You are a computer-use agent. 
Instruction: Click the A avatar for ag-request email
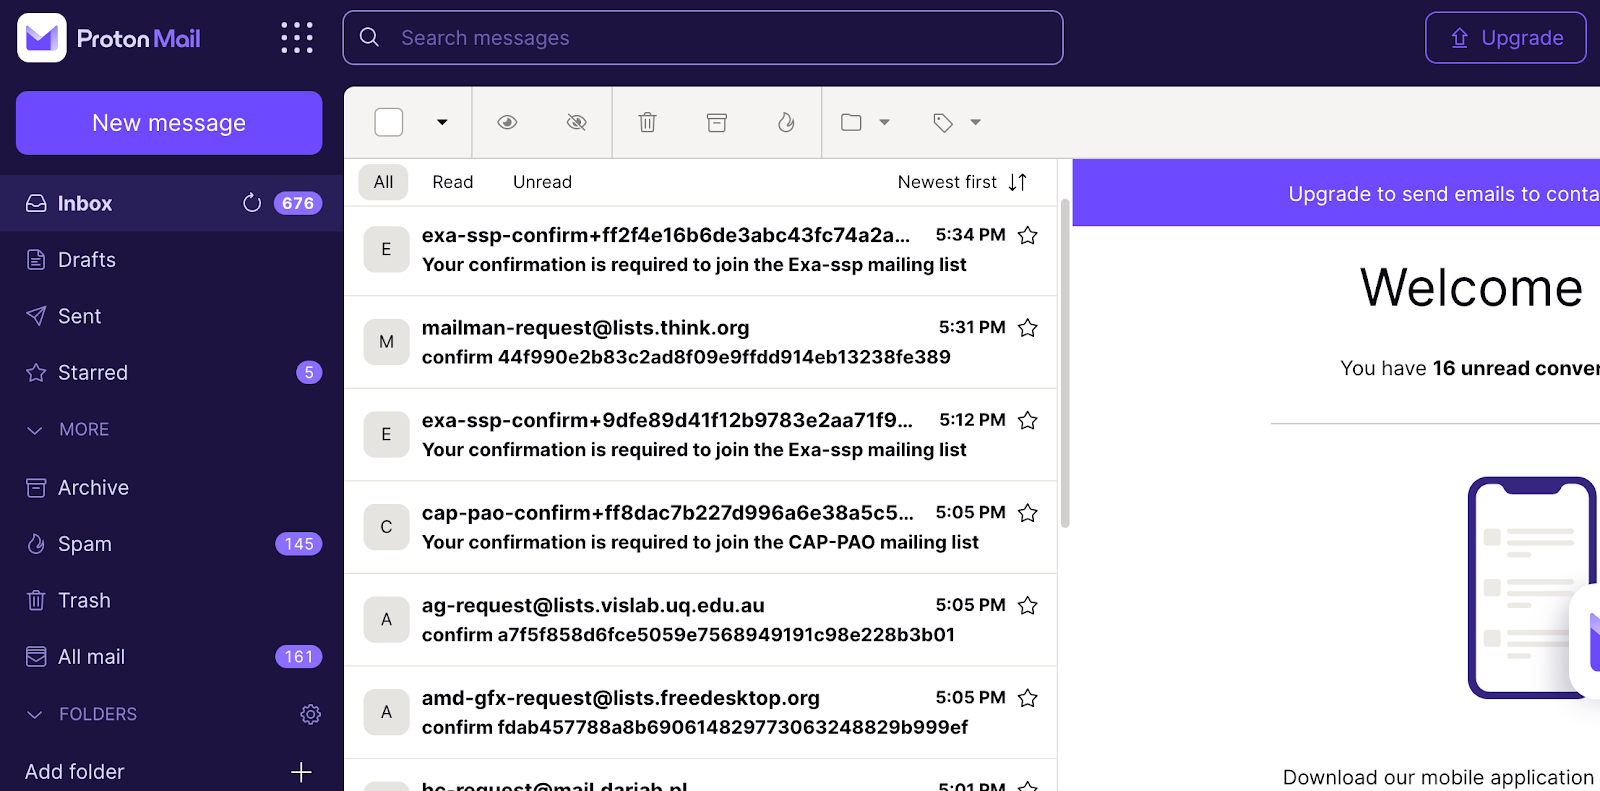pos(386,620)
